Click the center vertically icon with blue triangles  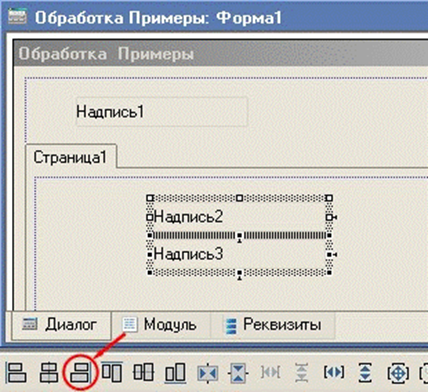click(238, 373)
